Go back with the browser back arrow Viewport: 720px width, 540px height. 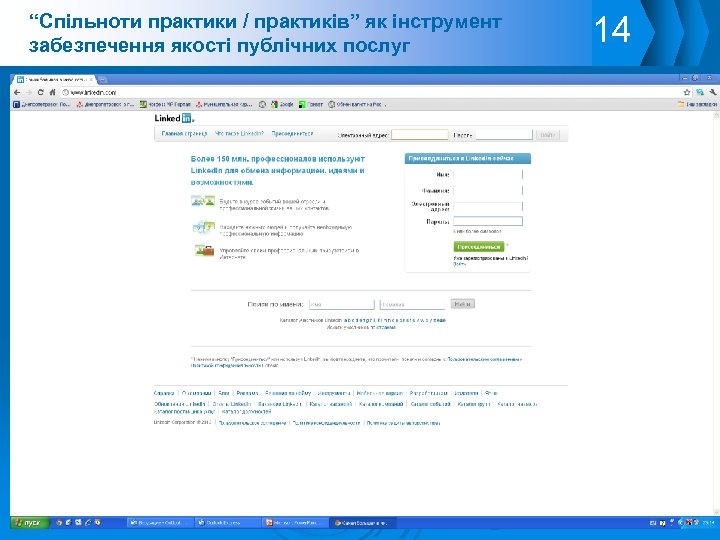17,92
